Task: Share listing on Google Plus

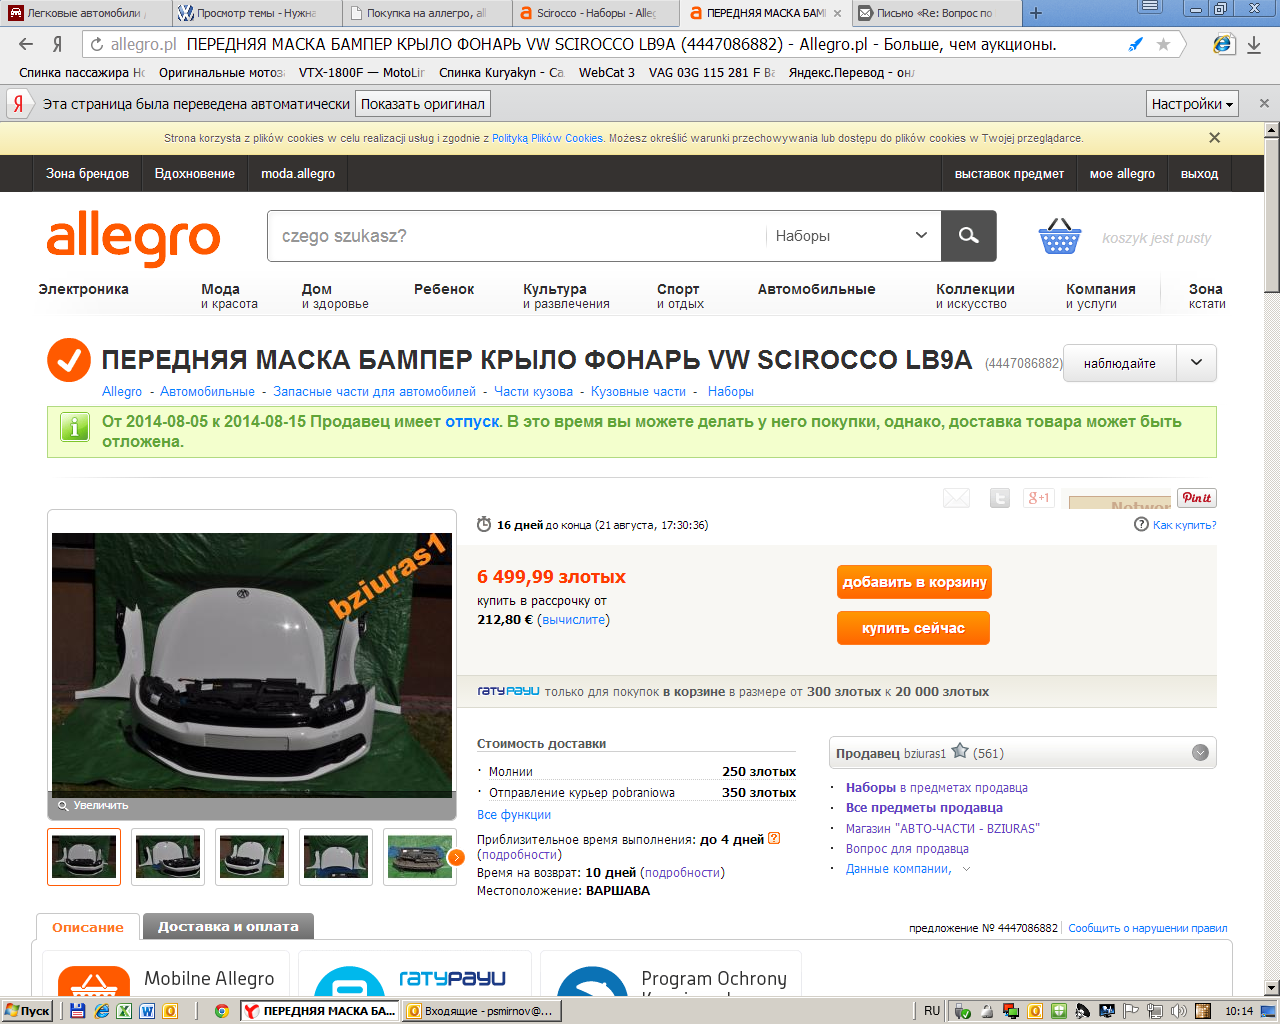Action: [1039, 498]
